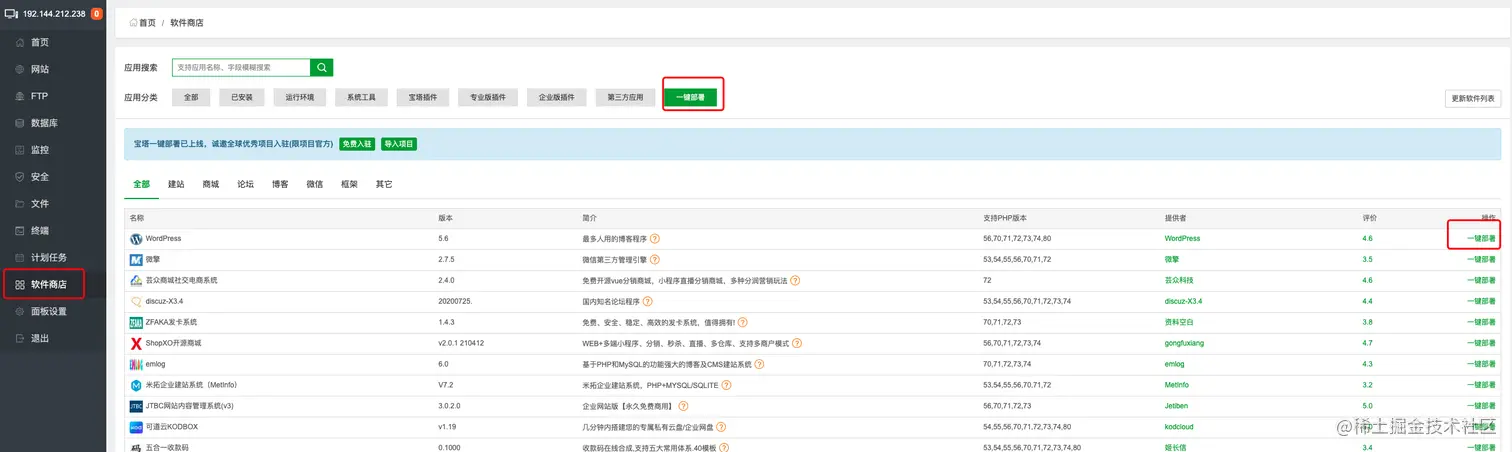The image size is (1512, 452).
Task: Click the MetInfo logo icon
Action: 136,385
